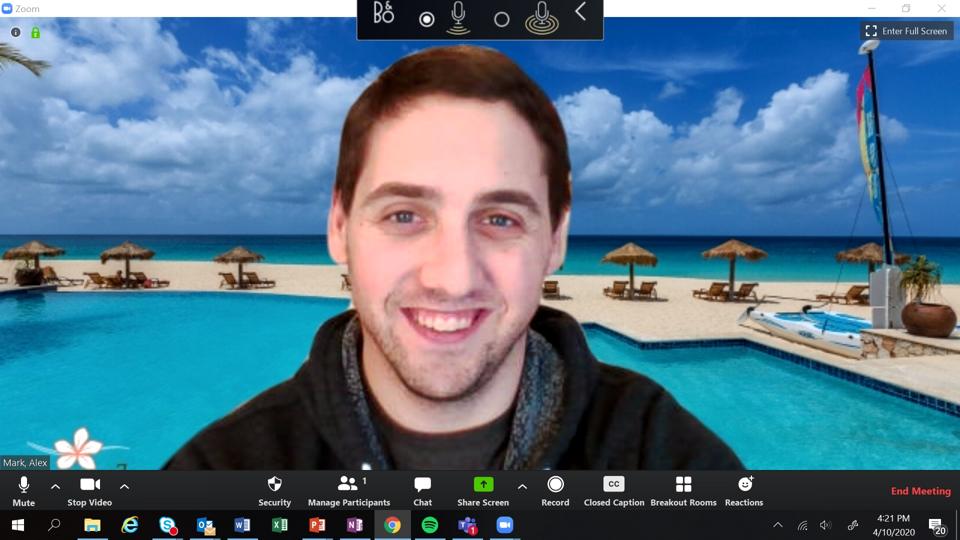View meeting information icon
960x540 pixels.
(x=16, y=32)
